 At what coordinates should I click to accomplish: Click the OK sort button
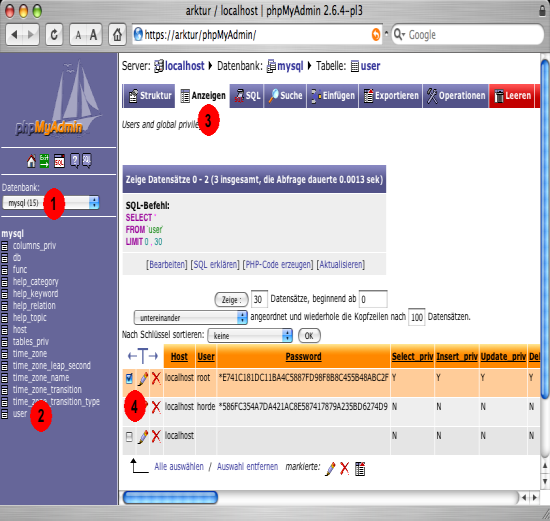(309, 336)
